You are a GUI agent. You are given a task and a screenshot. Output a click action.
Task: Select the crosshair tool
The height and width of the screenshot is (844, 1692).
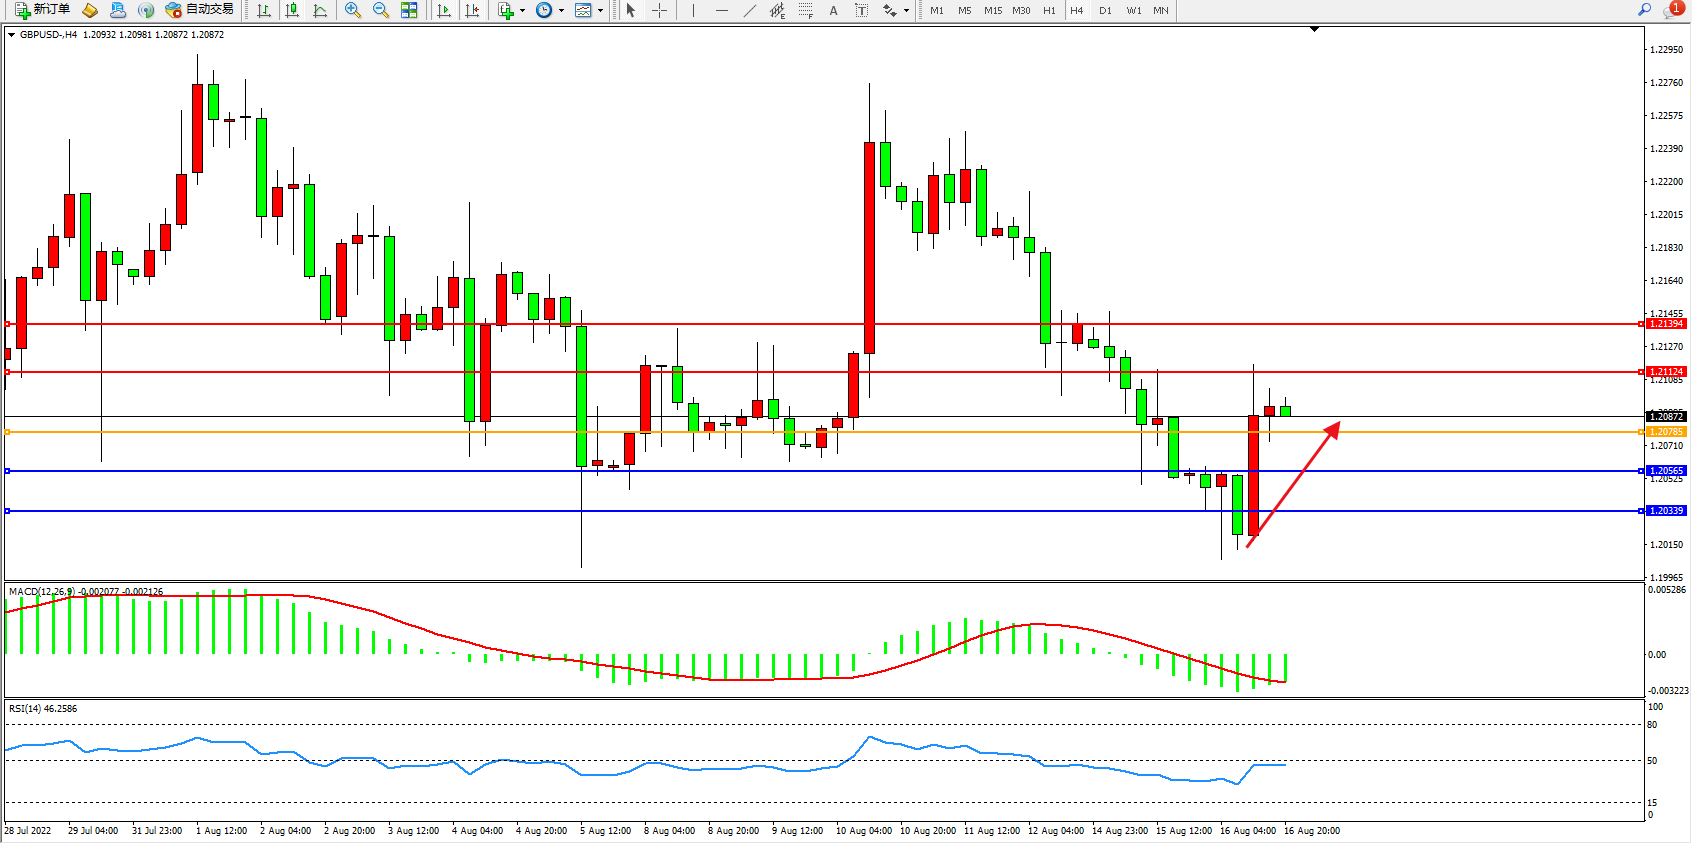(x=660, y=10)
